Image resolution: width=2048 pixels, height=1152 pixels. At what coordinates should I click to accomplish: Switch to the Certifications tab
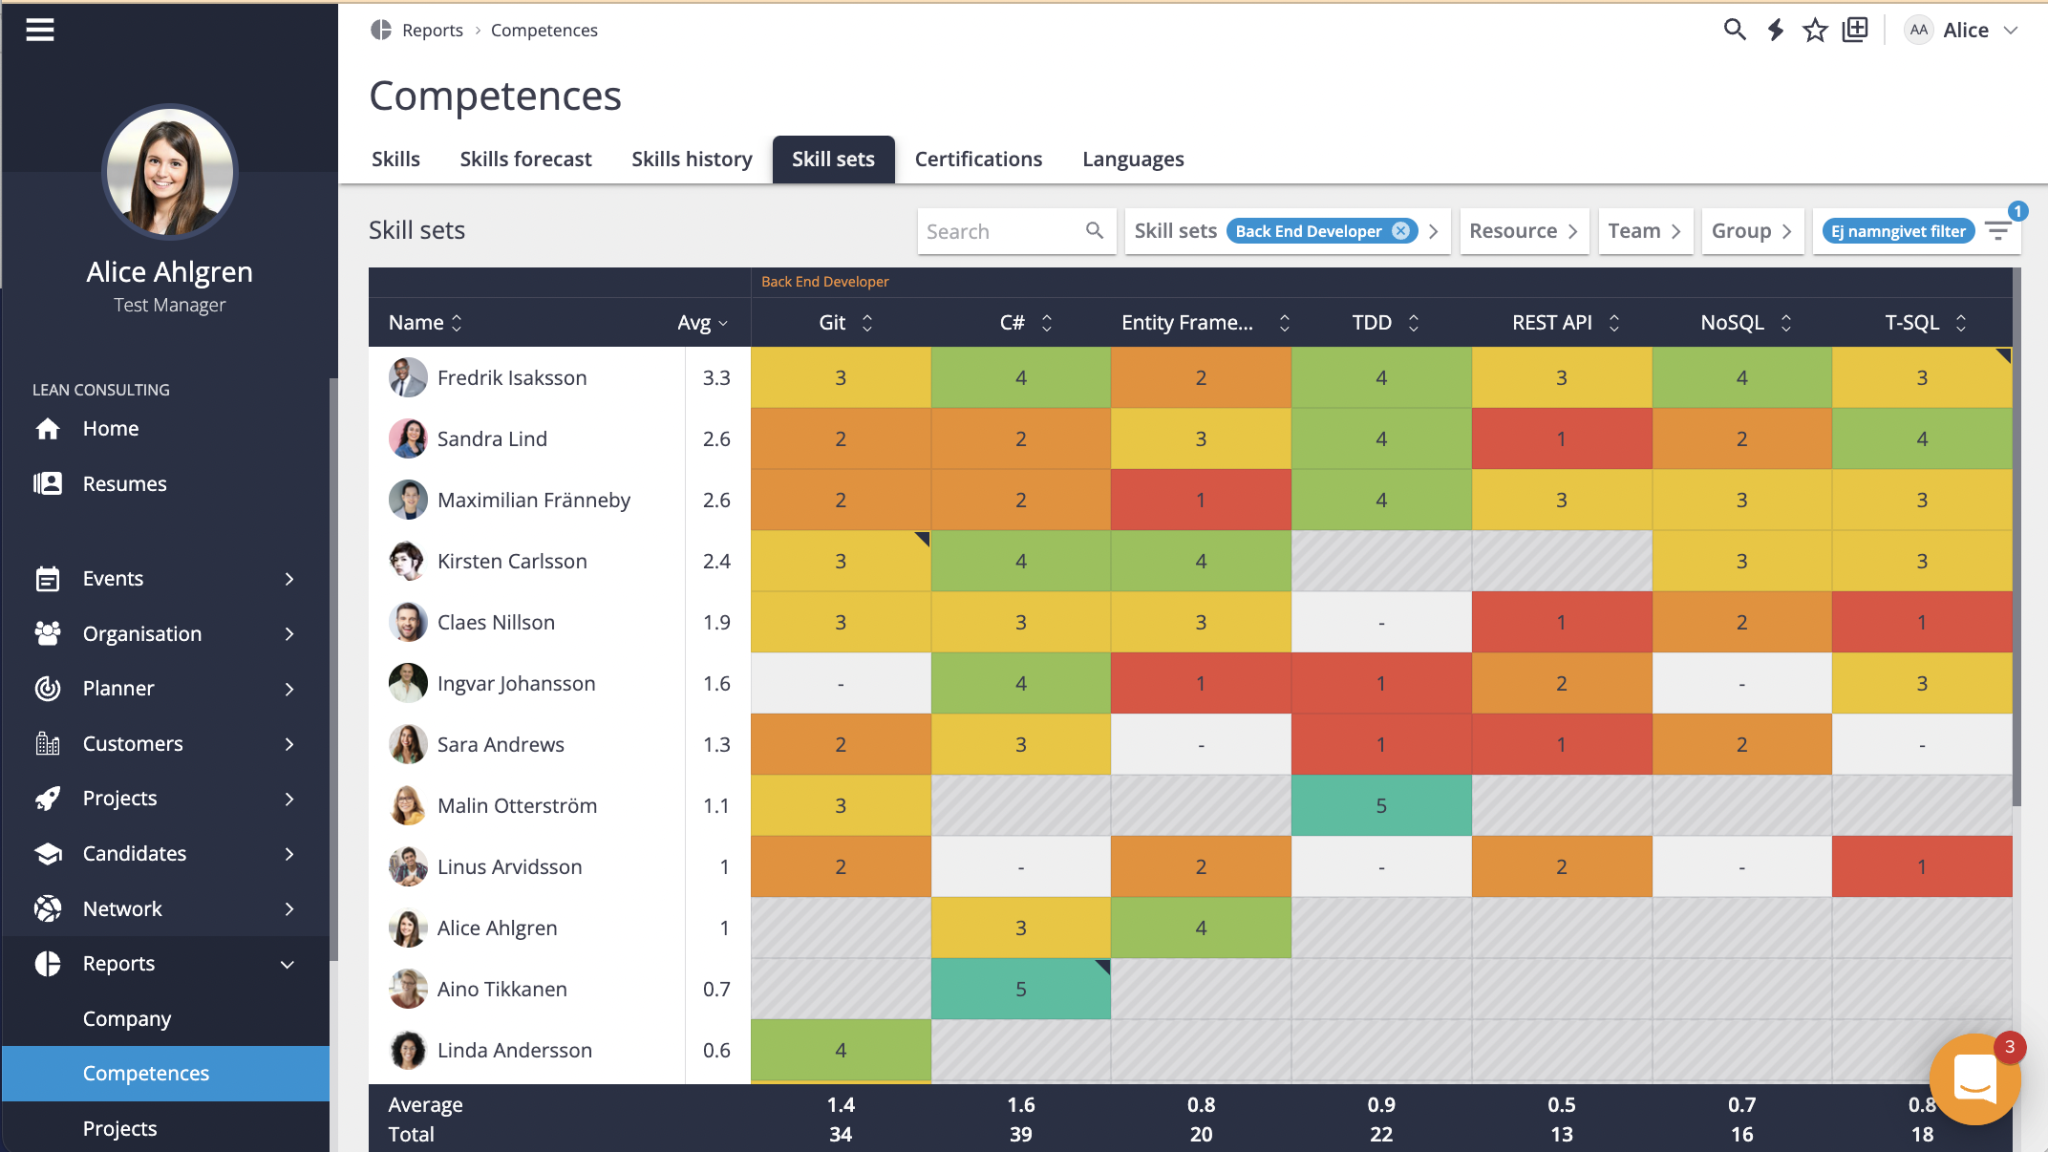tap(977, 159)
